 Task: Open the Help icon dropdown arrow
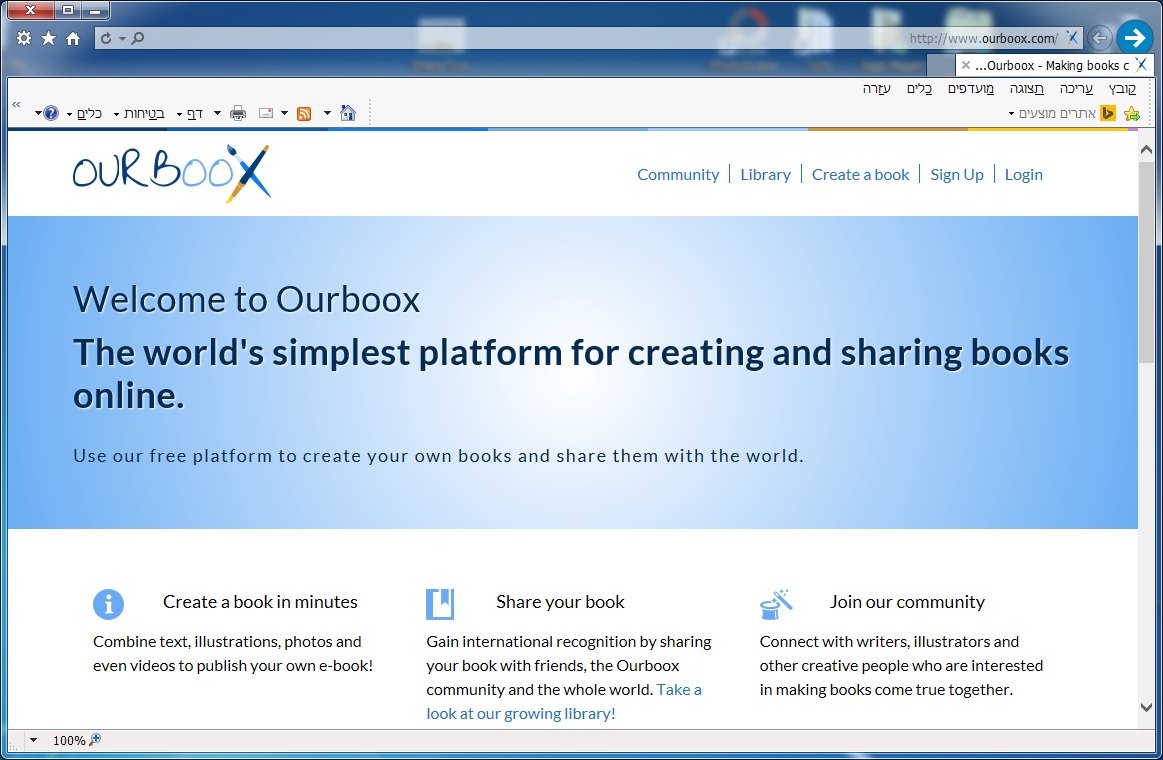click(x=38, y=113)
